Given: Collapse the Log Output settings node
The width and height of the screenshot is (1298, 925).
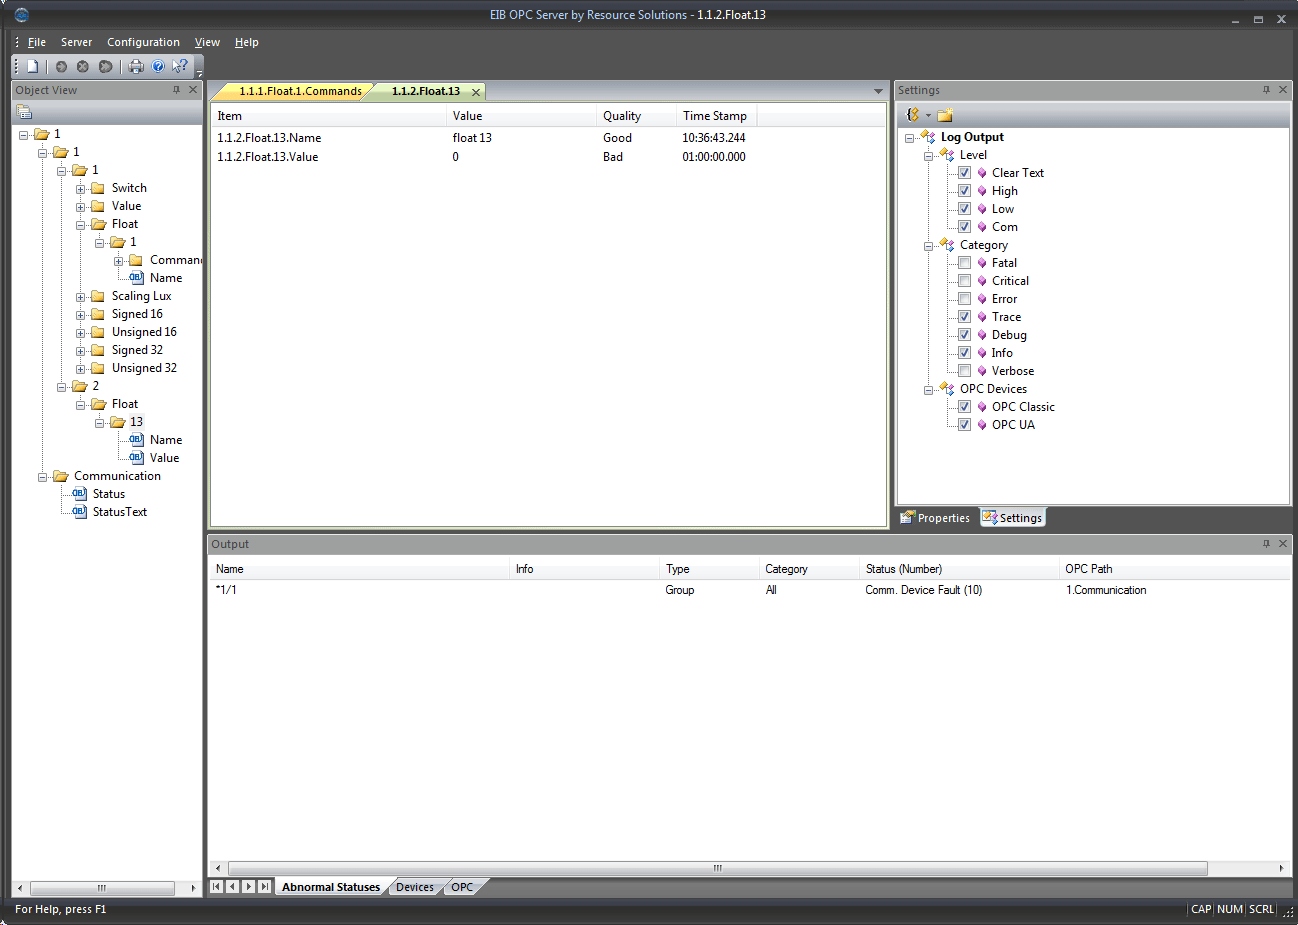Looking at the screenshot, I should coord(910,138).
